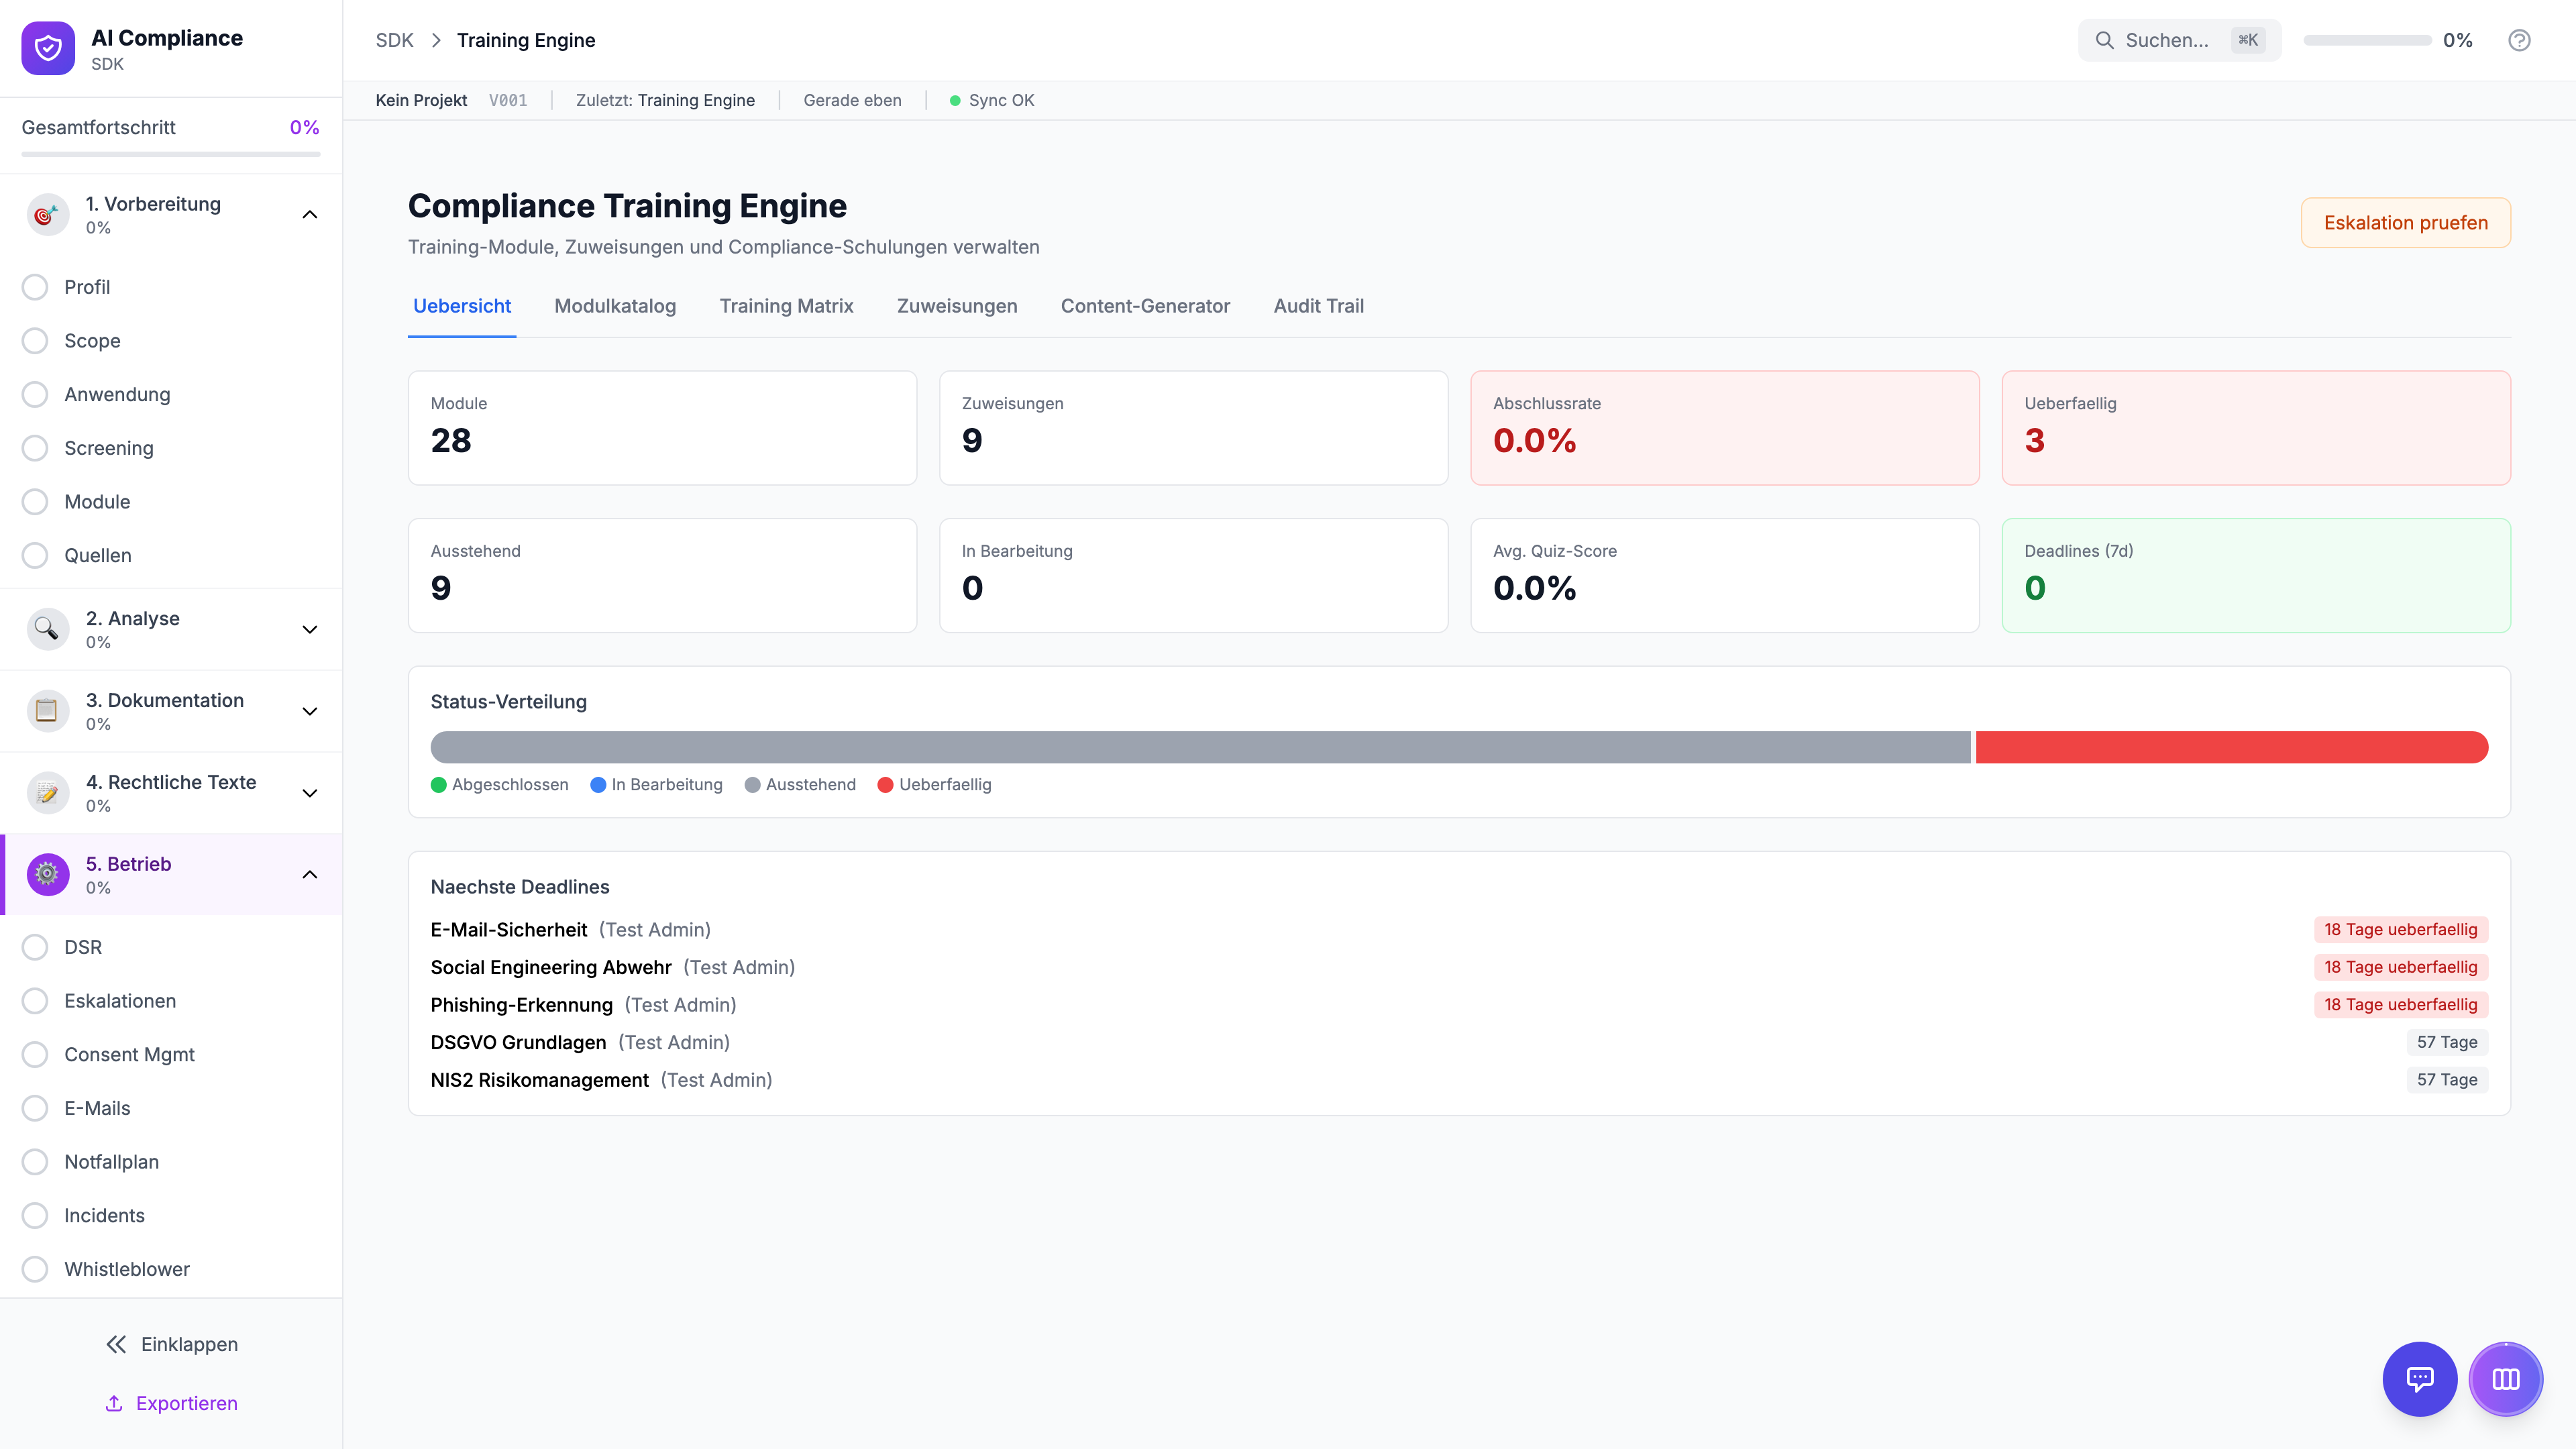The width and height of the screenshot is (2576, 1449).
Task: Click the Betrieb gear icon
Action: click(x=47, y=874)
